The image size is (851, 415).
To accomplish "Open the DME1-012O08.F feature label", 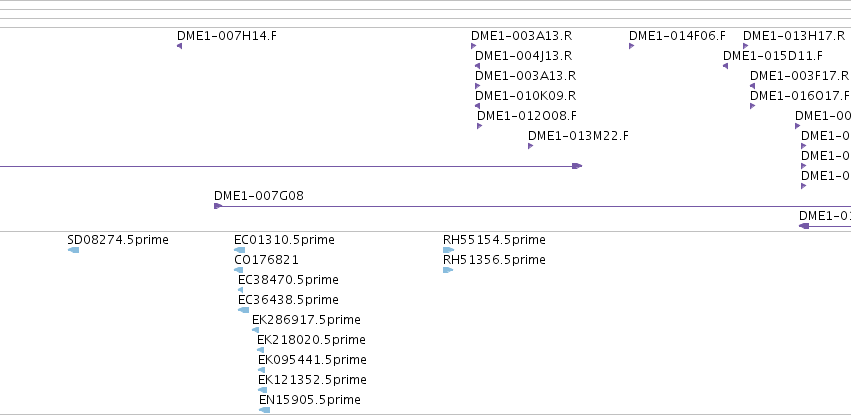I will [x=527, y=116].
